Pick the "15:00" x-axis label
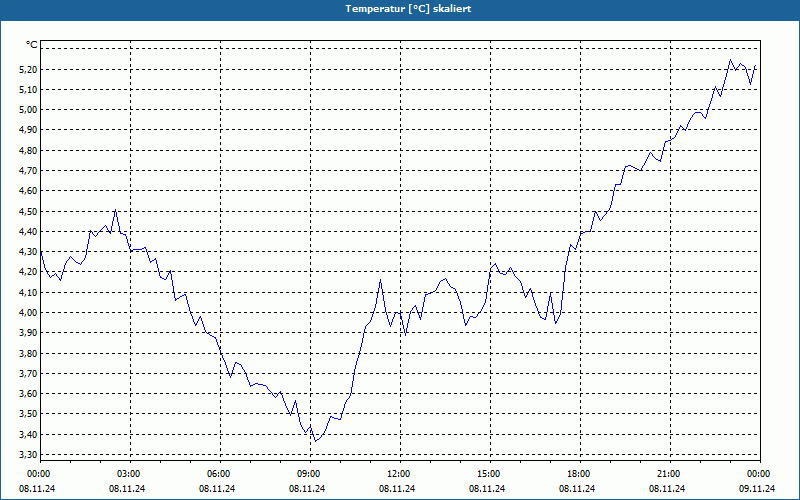This screenshot has height=500, width=800. (489, 474)
